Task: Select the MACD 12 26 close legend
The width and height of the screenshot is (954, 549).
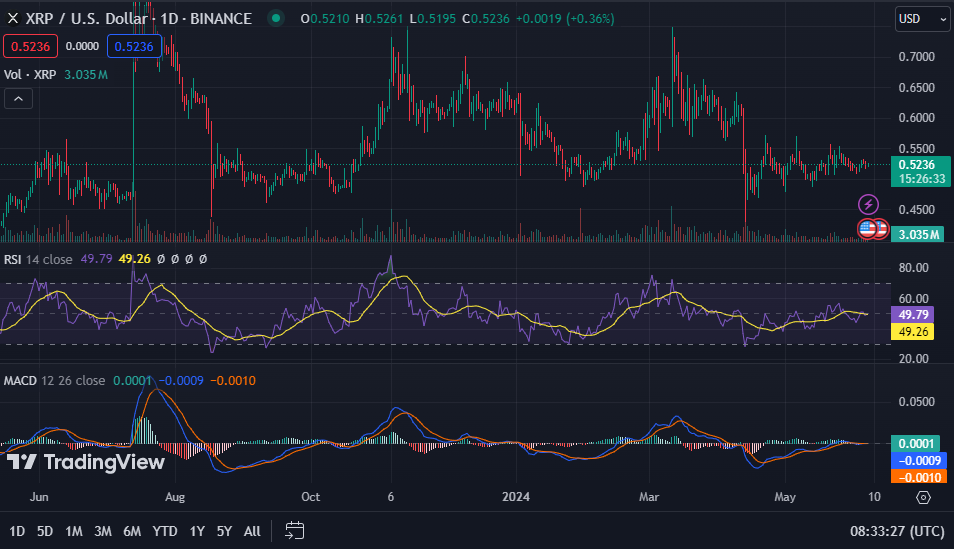Action: (54, 381)
